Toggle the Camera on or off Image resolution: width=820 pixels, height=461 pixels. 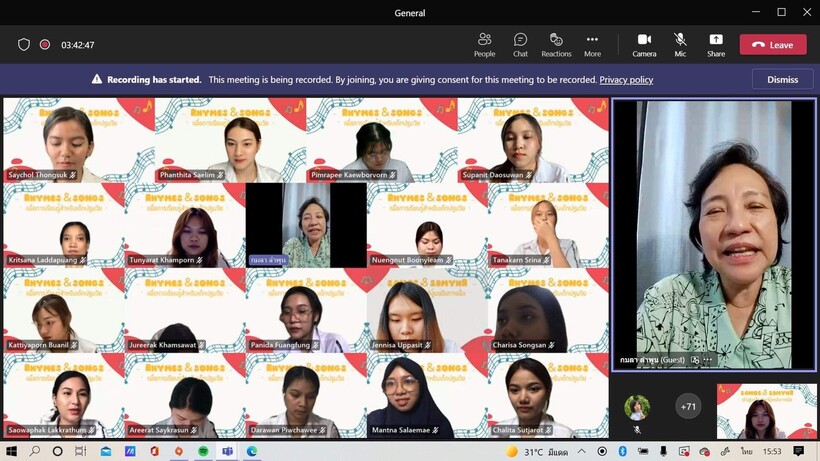point(644,44)
